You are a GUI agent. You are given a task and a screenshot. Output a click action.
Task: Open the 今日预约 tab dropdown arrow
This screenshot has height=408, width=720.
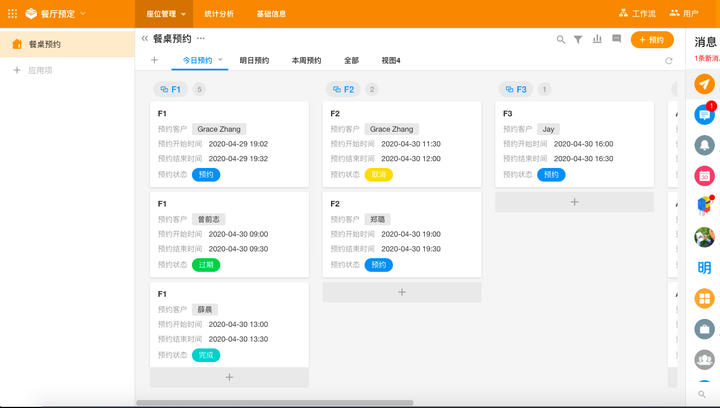click(x=220, y=60)
